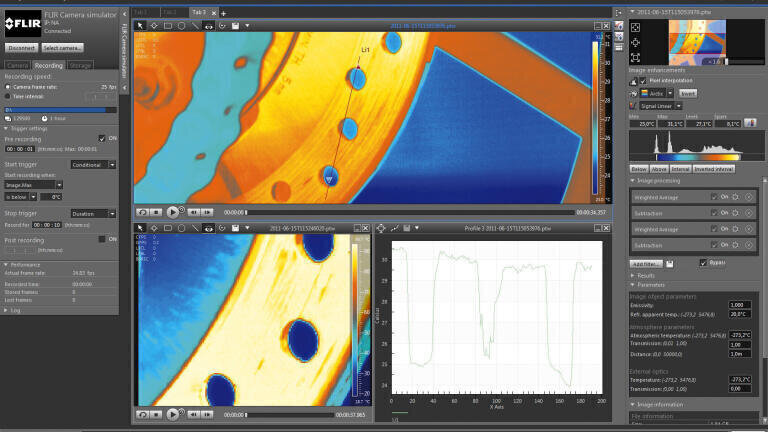
Task: Click save filter icon next to Add filter
Action: tap(670, 264)
